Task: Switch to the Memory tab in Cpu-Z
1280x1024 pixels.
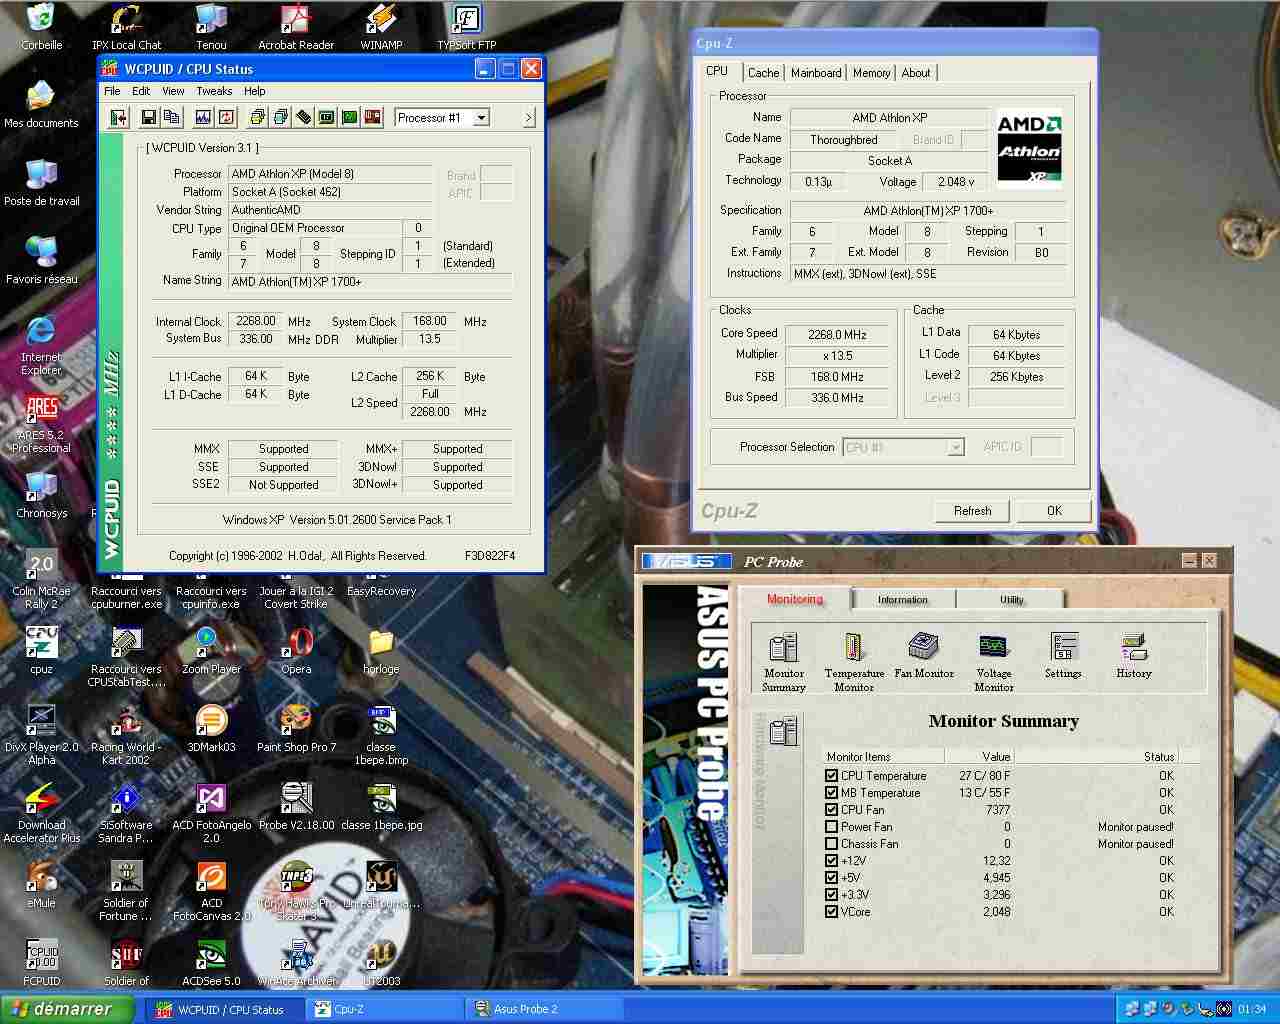Action: pyautogui.click(x=871, y=73)
